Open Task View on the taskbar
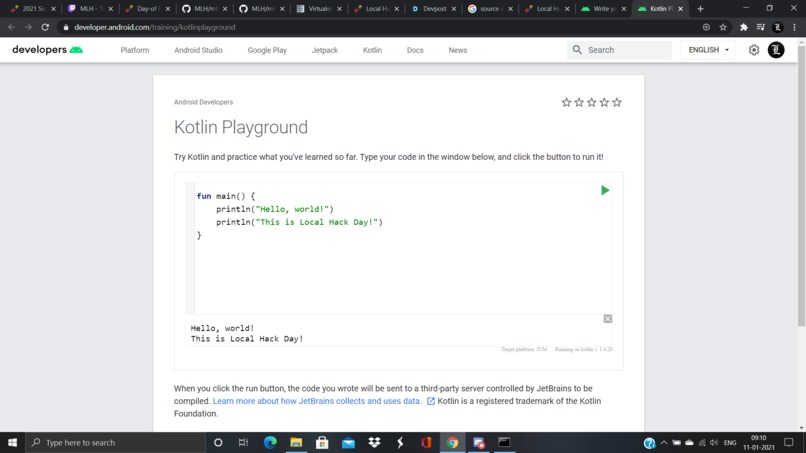806x453 pixels. [x=243, y=442]
